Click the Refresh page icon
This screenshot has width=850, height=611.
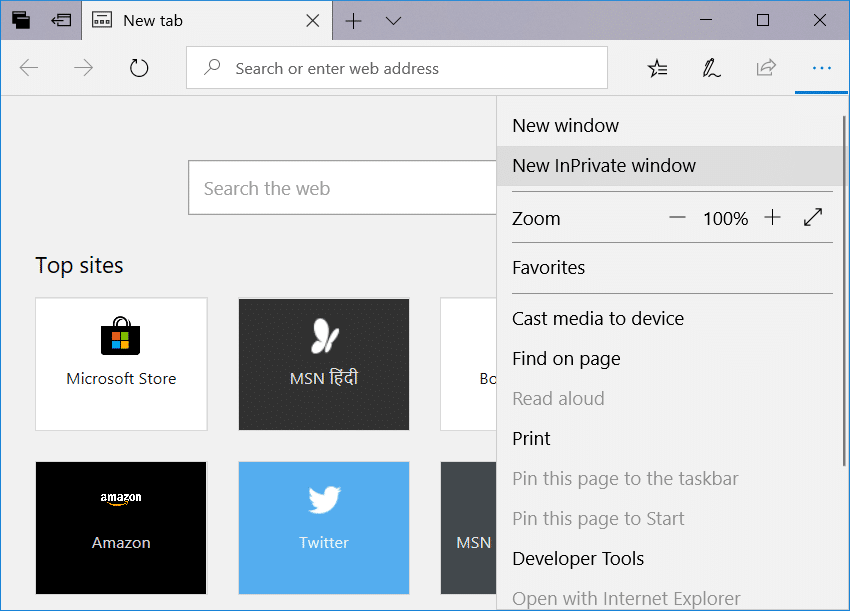[139, 68]
